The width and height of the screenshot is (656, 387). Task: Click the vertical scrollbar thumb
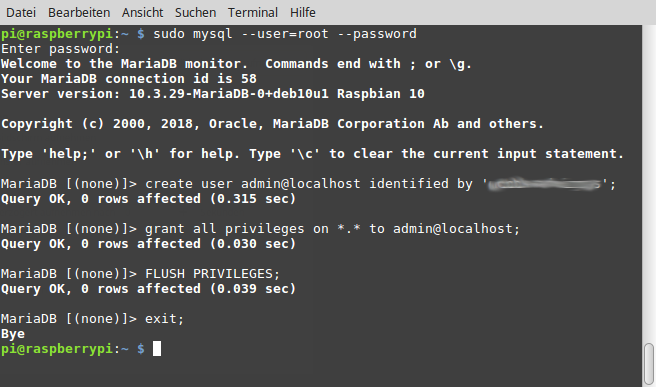648,363
